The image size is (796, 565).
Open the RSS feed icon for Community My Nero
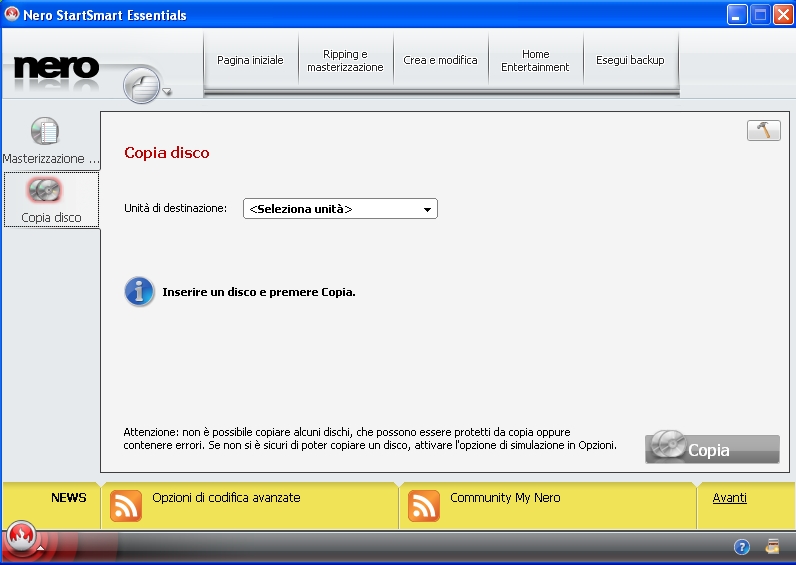pos(423,506)
